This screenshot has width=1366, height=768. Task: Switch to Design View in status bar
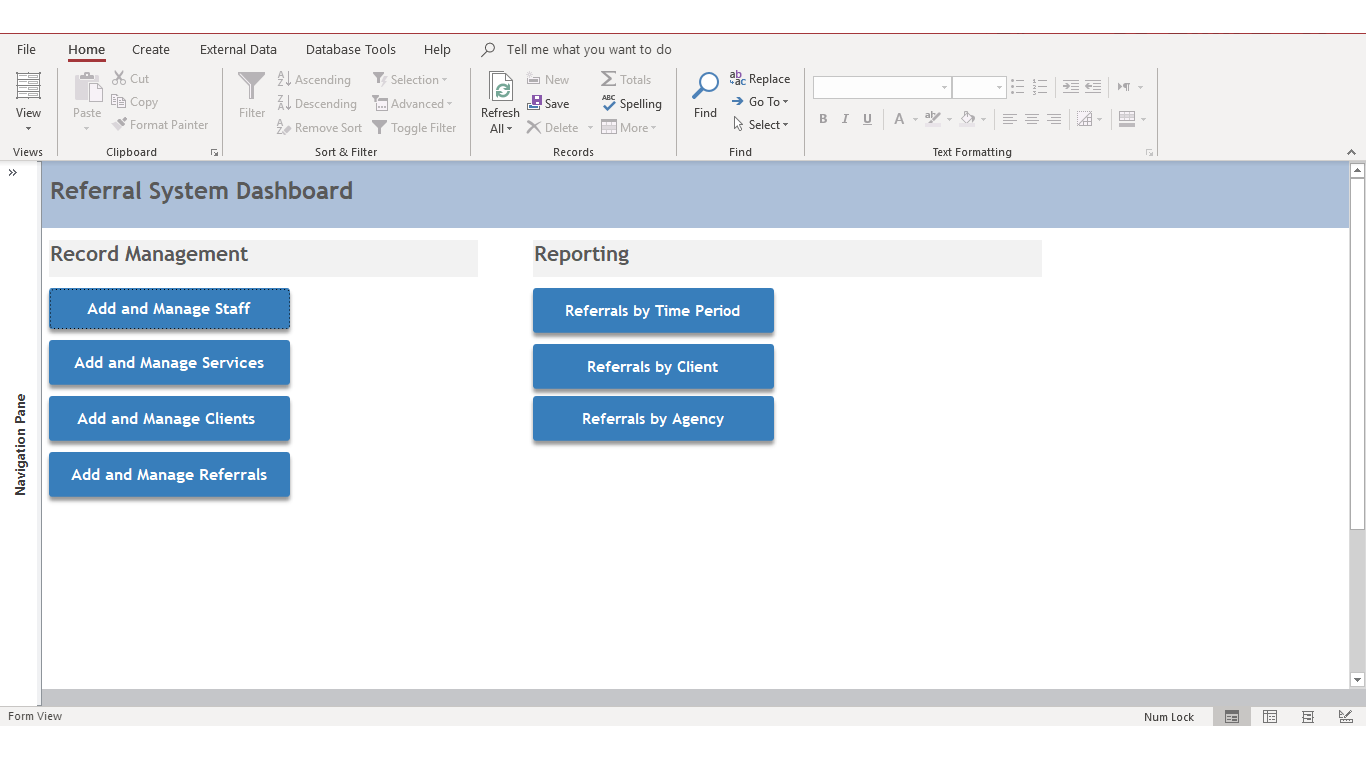click(x=1346, y=717)
